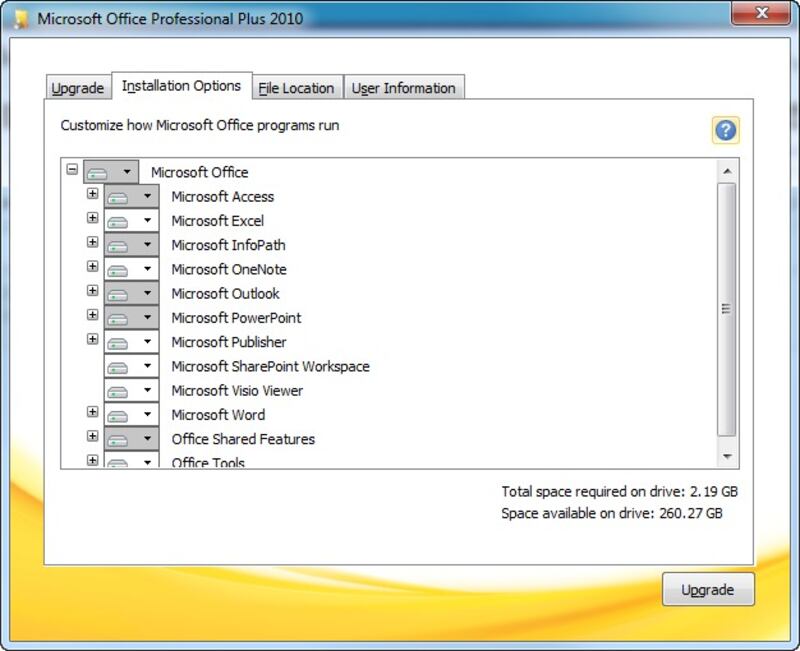
Task: Click the scroll down arrow in the feature list
Action: point(727,456)
